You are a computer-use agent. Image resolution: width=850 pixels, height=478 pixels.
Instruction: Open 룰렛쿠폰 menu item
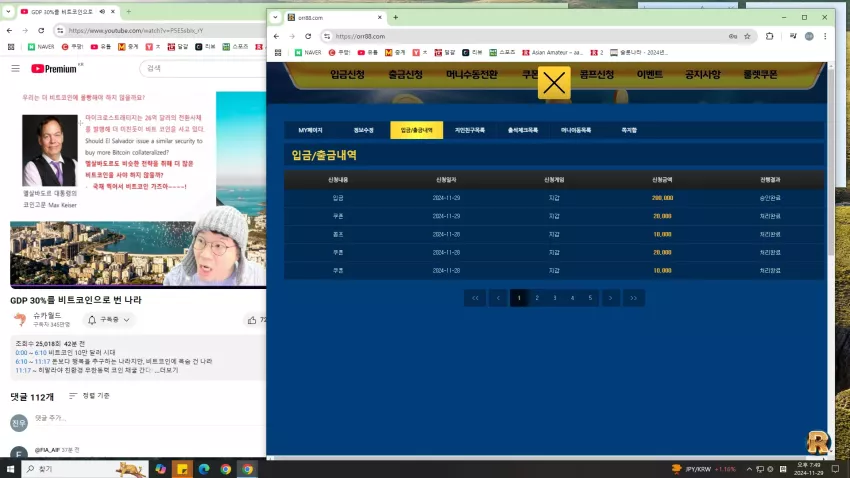(760, 74)
